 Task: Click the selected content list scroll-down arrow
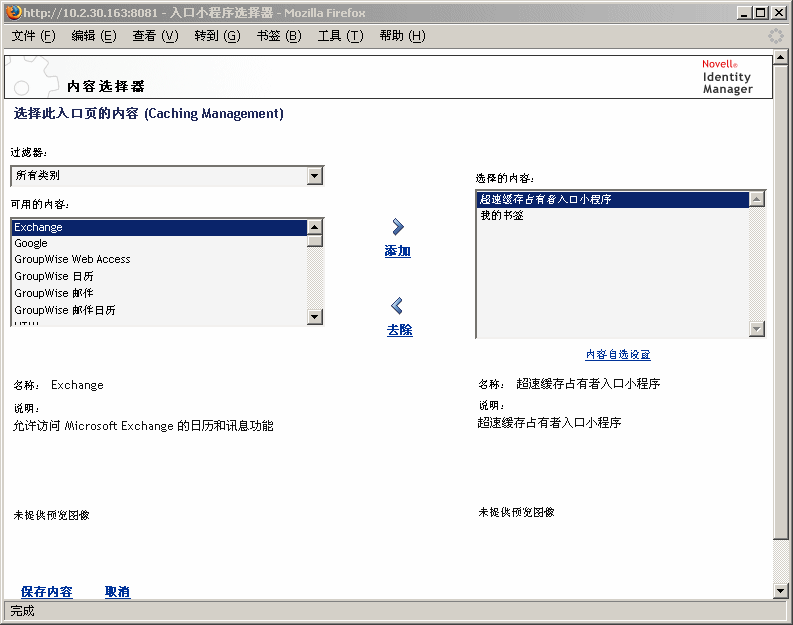point(757,329)
